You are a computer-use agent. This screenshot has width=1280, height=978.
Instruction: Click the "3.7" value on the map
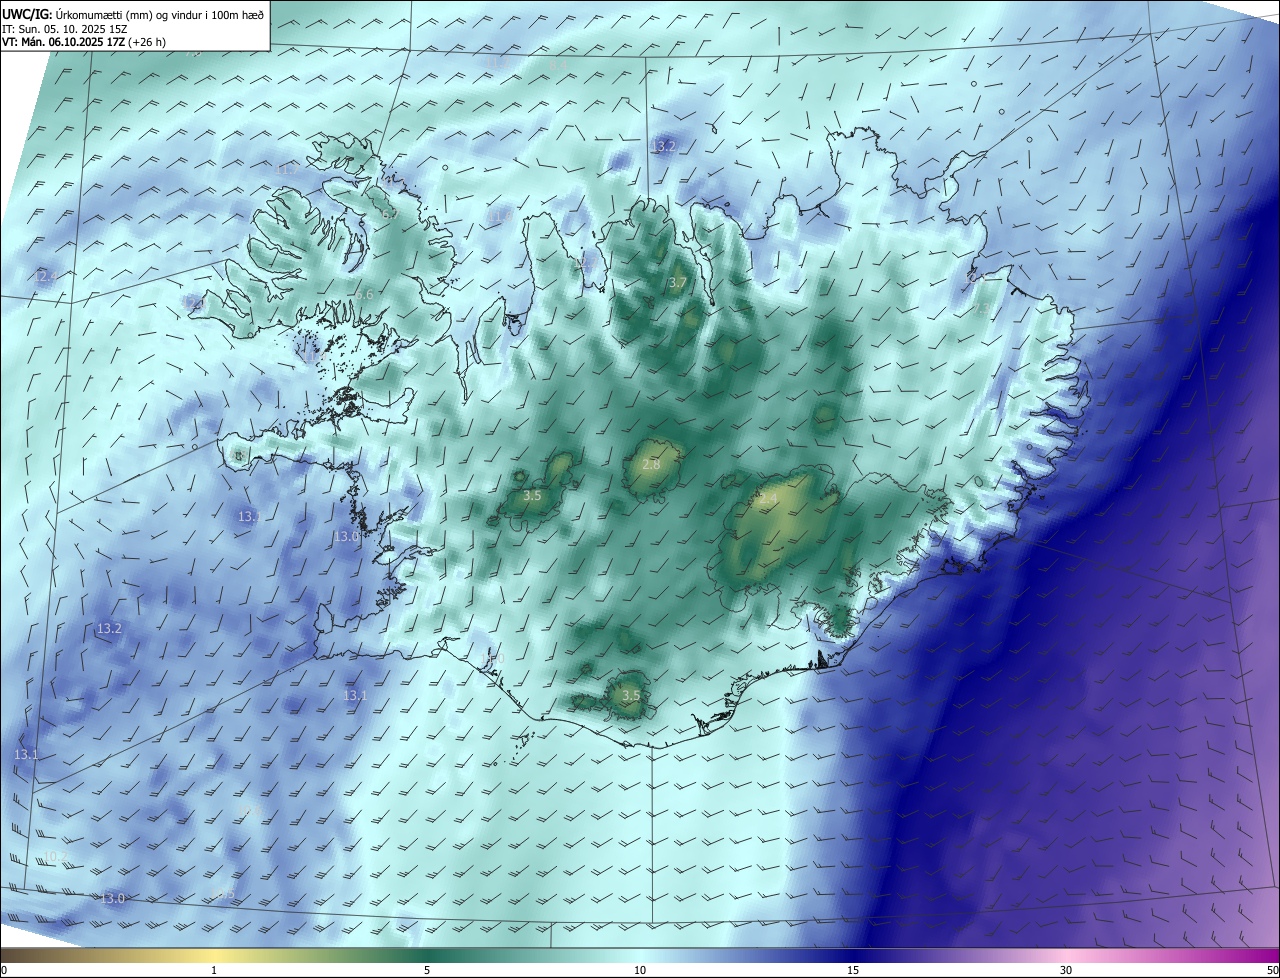click(x=678, y=283)
